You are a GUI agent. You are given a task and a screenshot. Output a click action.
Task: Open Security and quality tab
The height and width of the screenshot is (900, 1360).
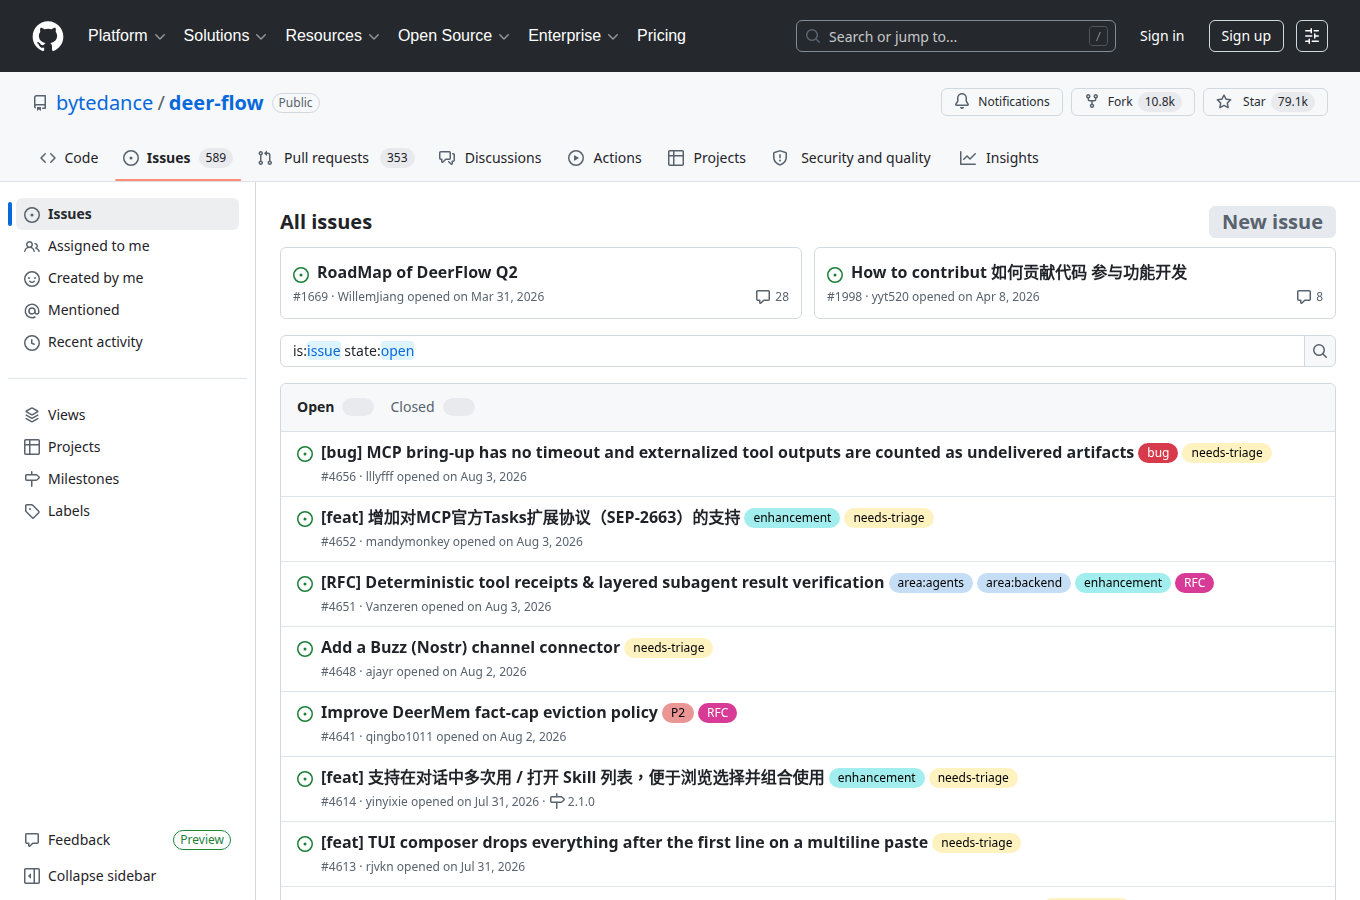(x=852, y=158)
